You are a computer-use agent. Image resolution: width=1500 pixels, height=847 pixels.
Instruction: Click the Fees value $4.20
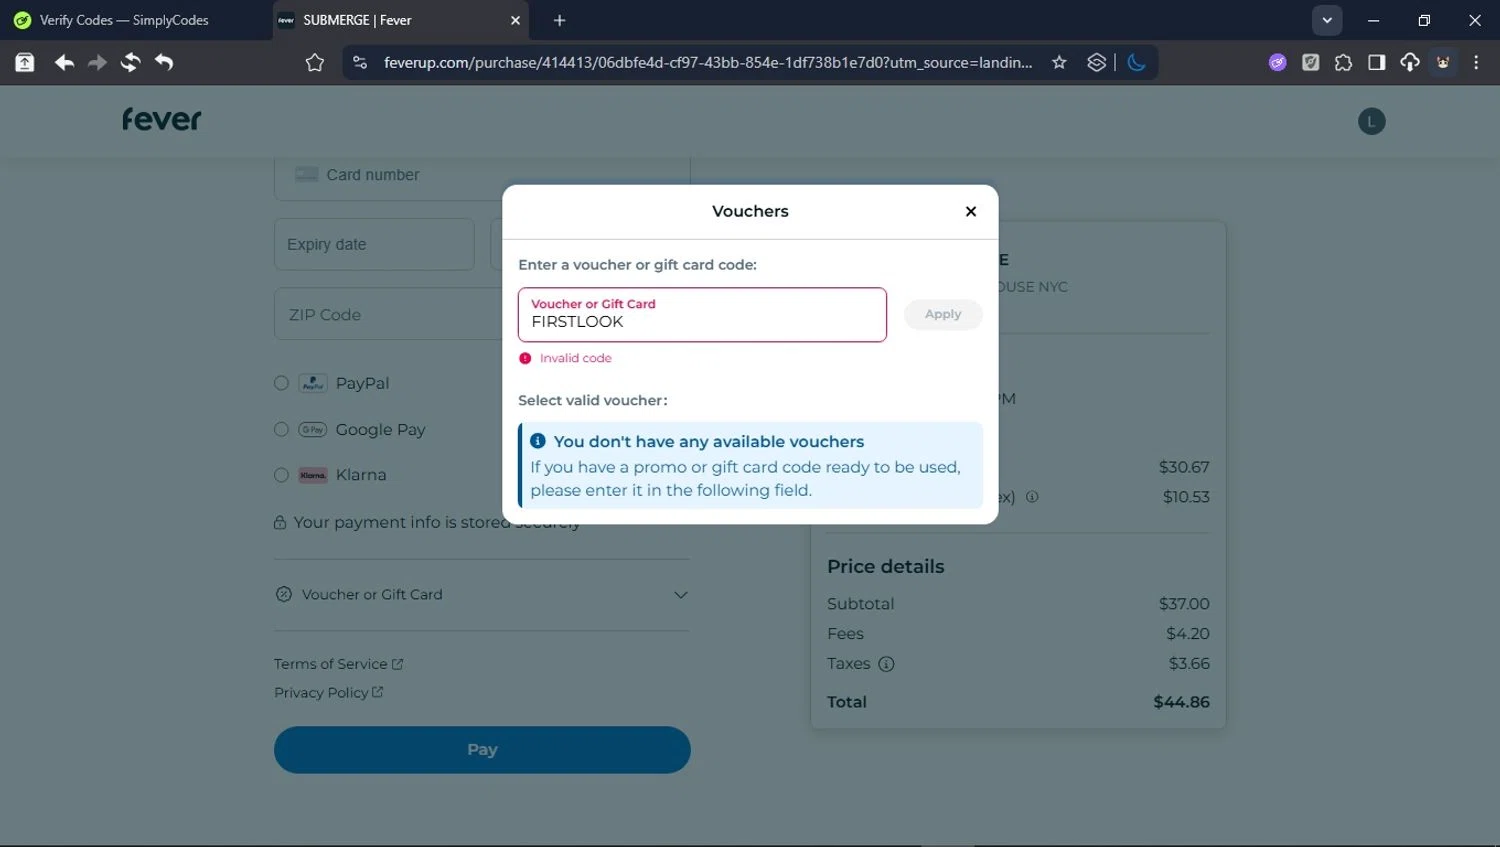click(x=1188, y=634)
